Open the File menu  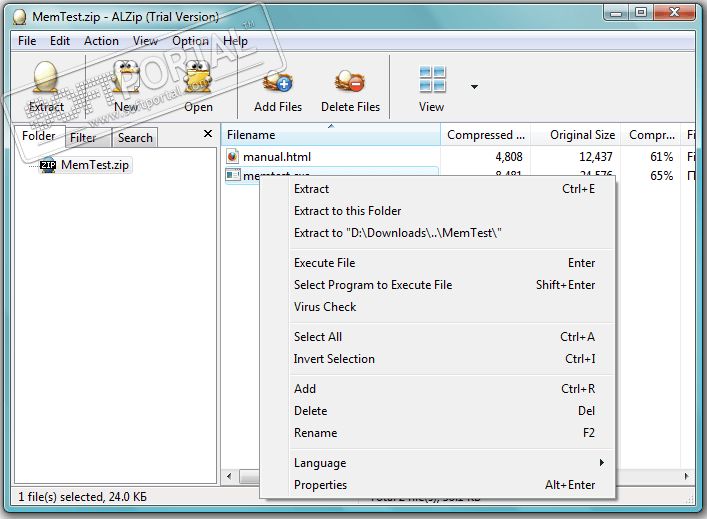coord(27,41)
